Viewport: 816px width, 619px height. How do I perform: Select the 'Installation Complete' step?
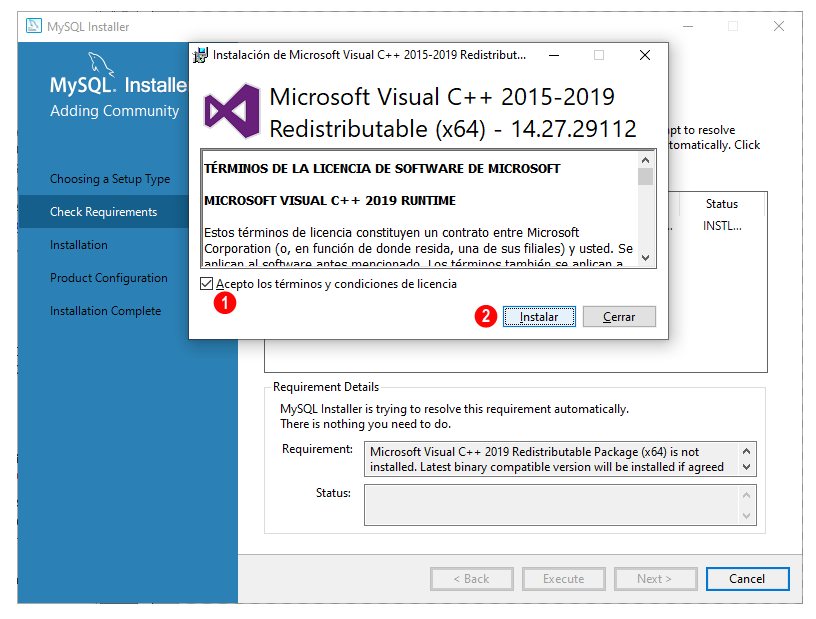(106, 311)
